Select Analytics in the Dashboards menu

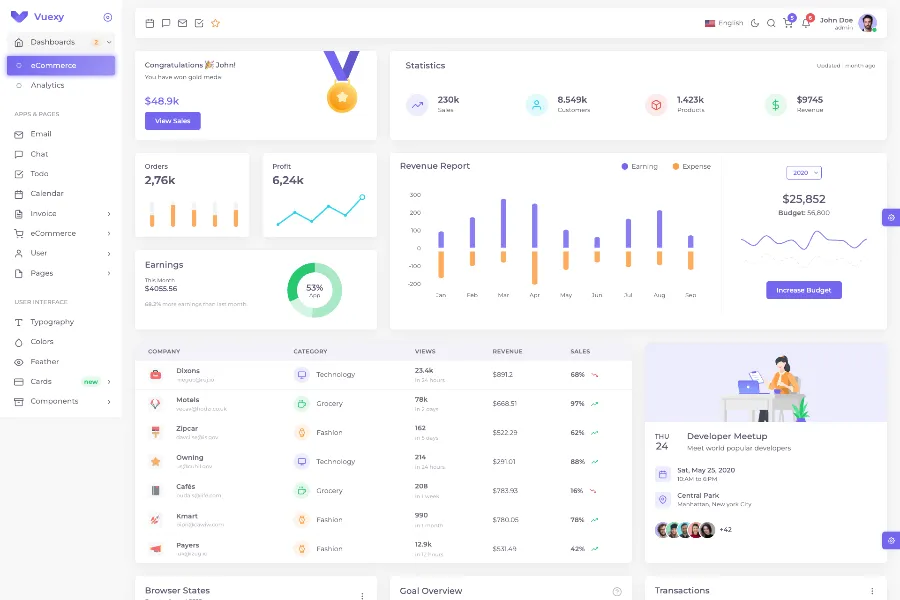tap(47, 85)
